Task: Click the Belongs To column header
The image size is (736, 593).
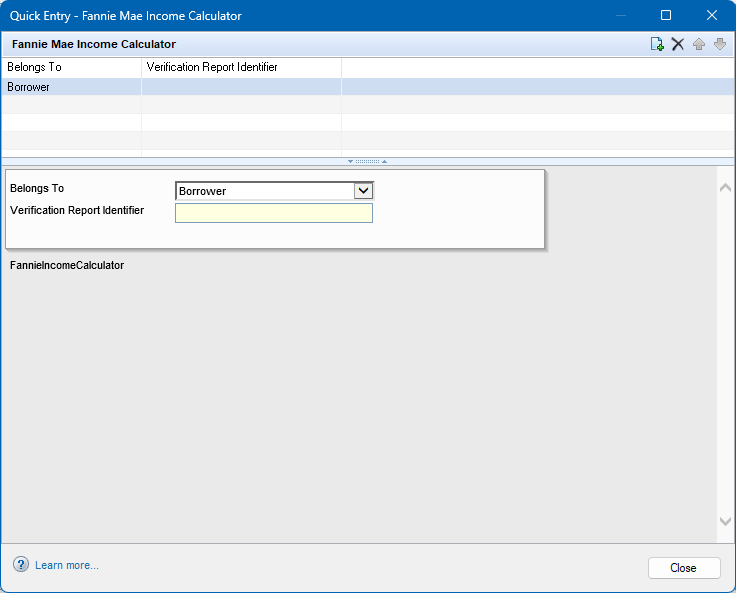Action: point(71,67)
